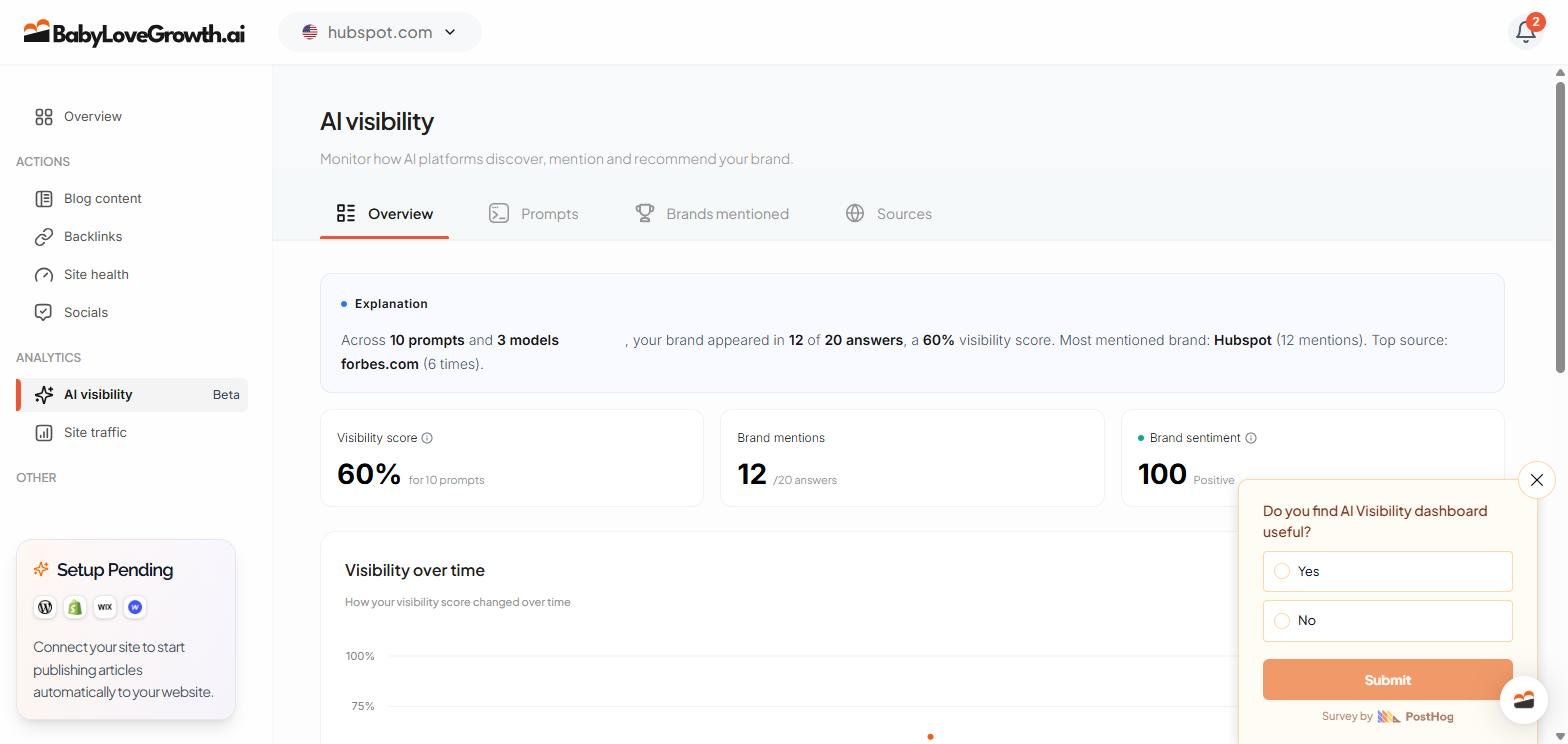Close the survey popup
The image size is (1568, 744).
click(x=1537, y=480)
